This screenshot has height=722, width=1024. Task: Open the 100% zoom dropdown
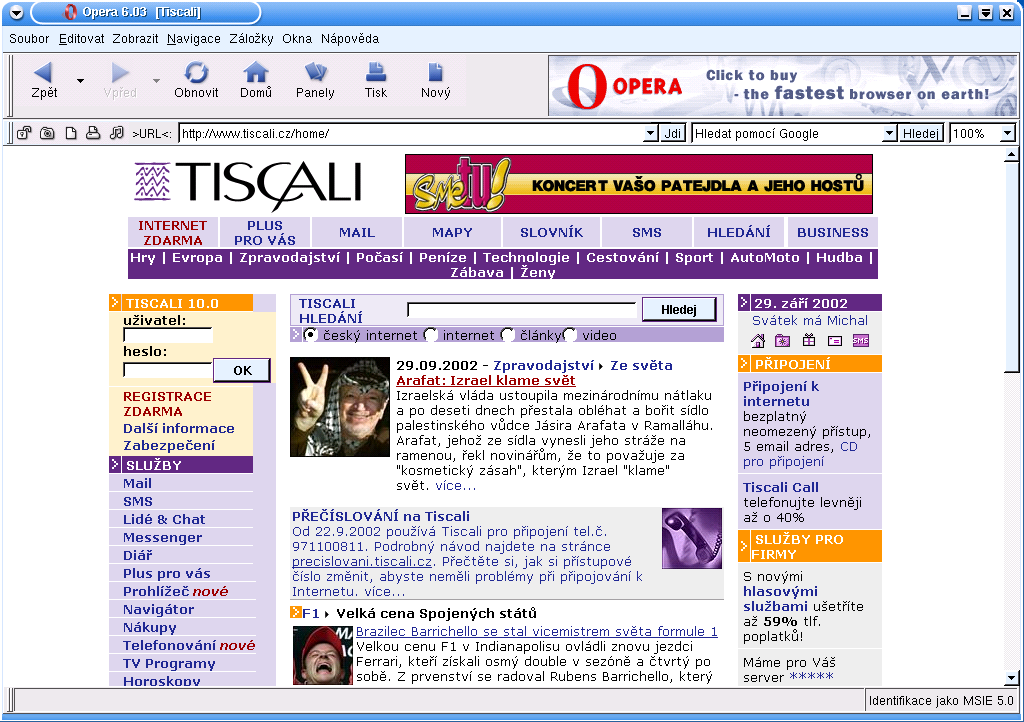1008,133
